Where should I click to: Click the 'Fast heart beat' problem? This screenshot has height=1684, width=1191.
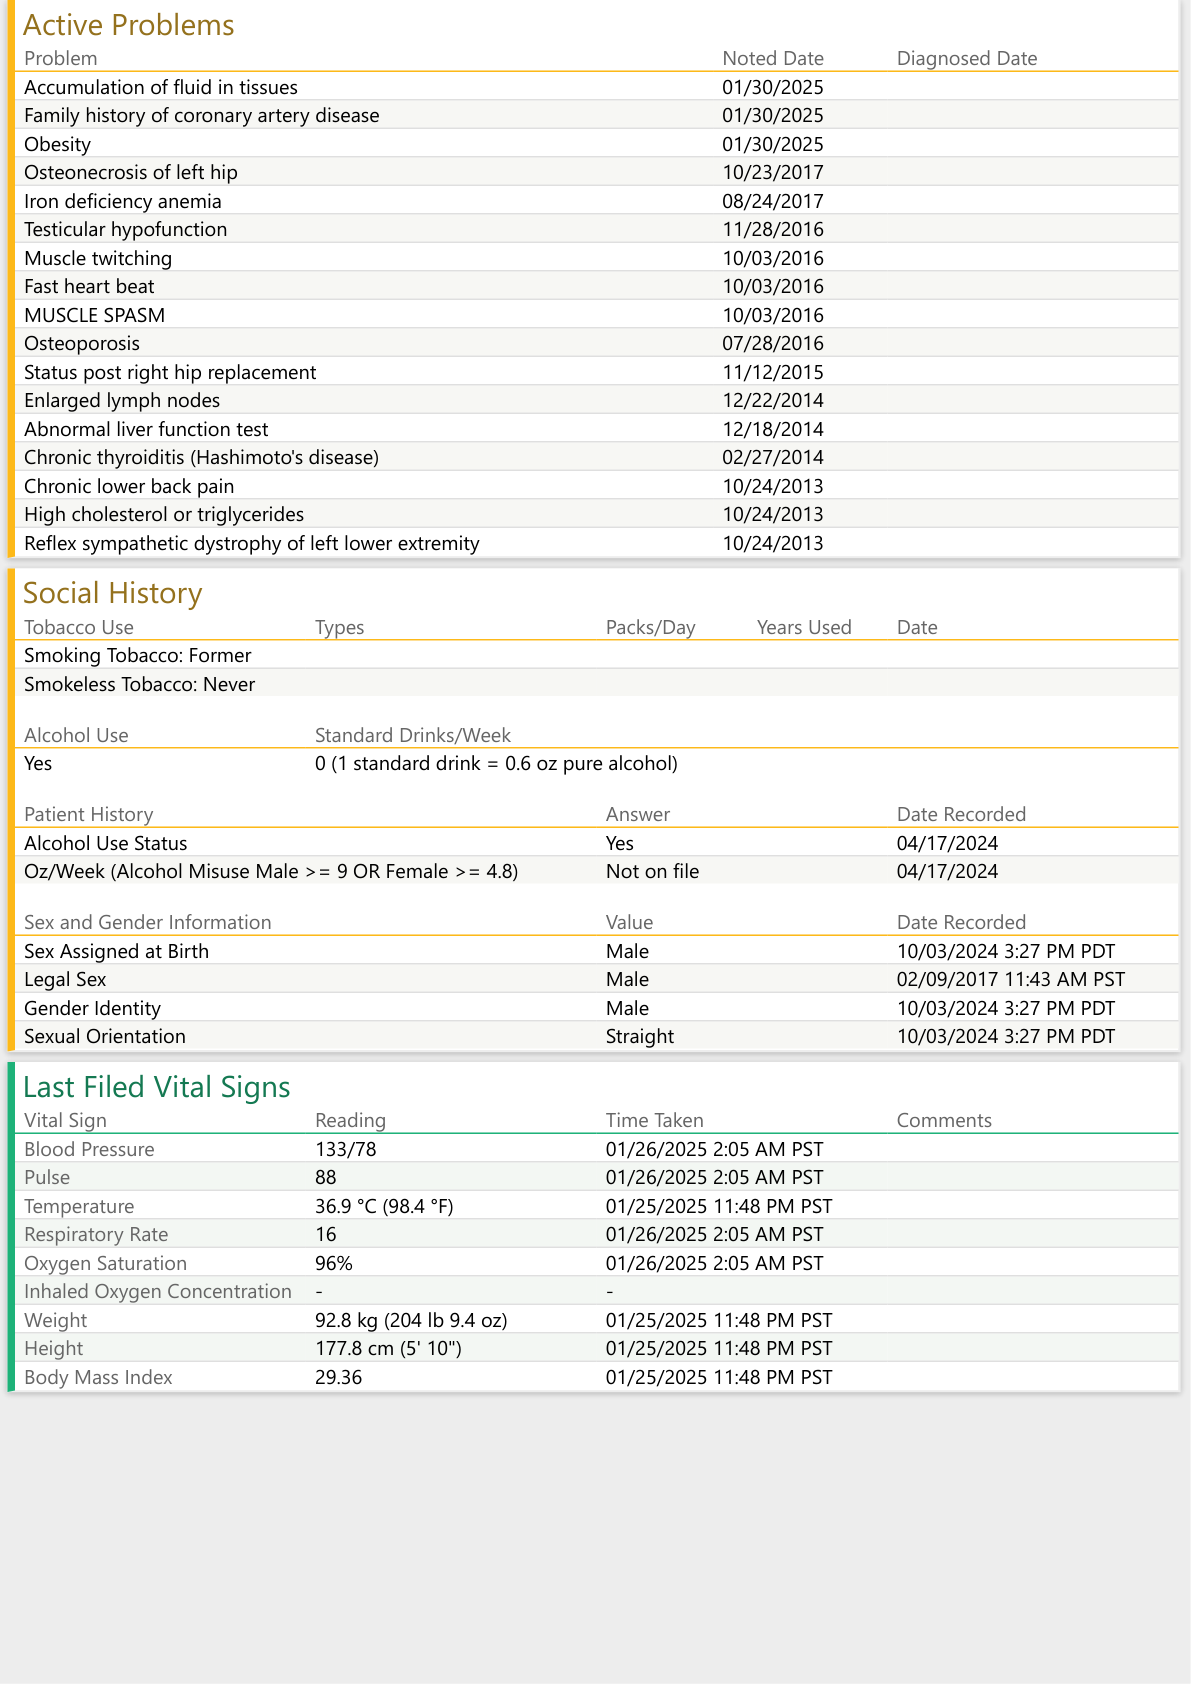click(x=89, y=286)
